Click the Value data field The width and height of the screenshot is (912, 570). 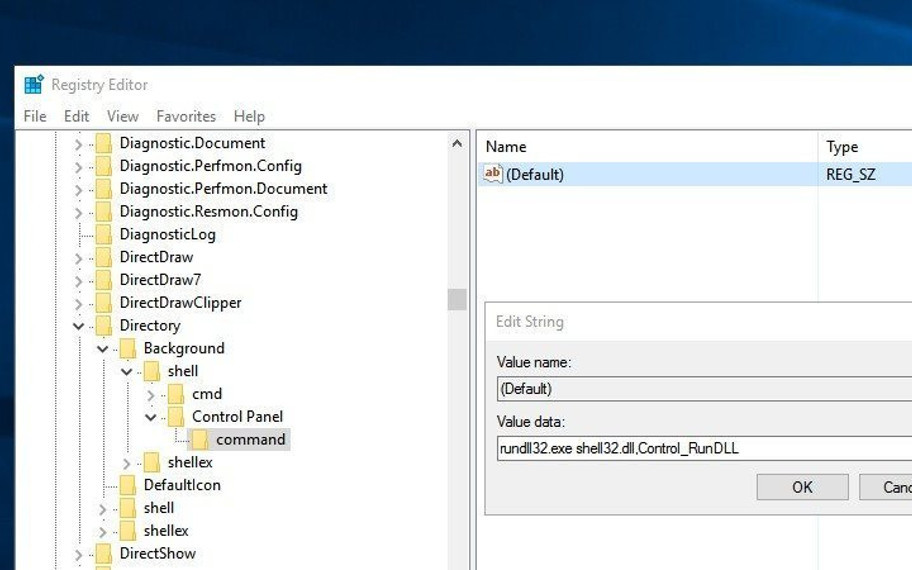click(704, 448)
